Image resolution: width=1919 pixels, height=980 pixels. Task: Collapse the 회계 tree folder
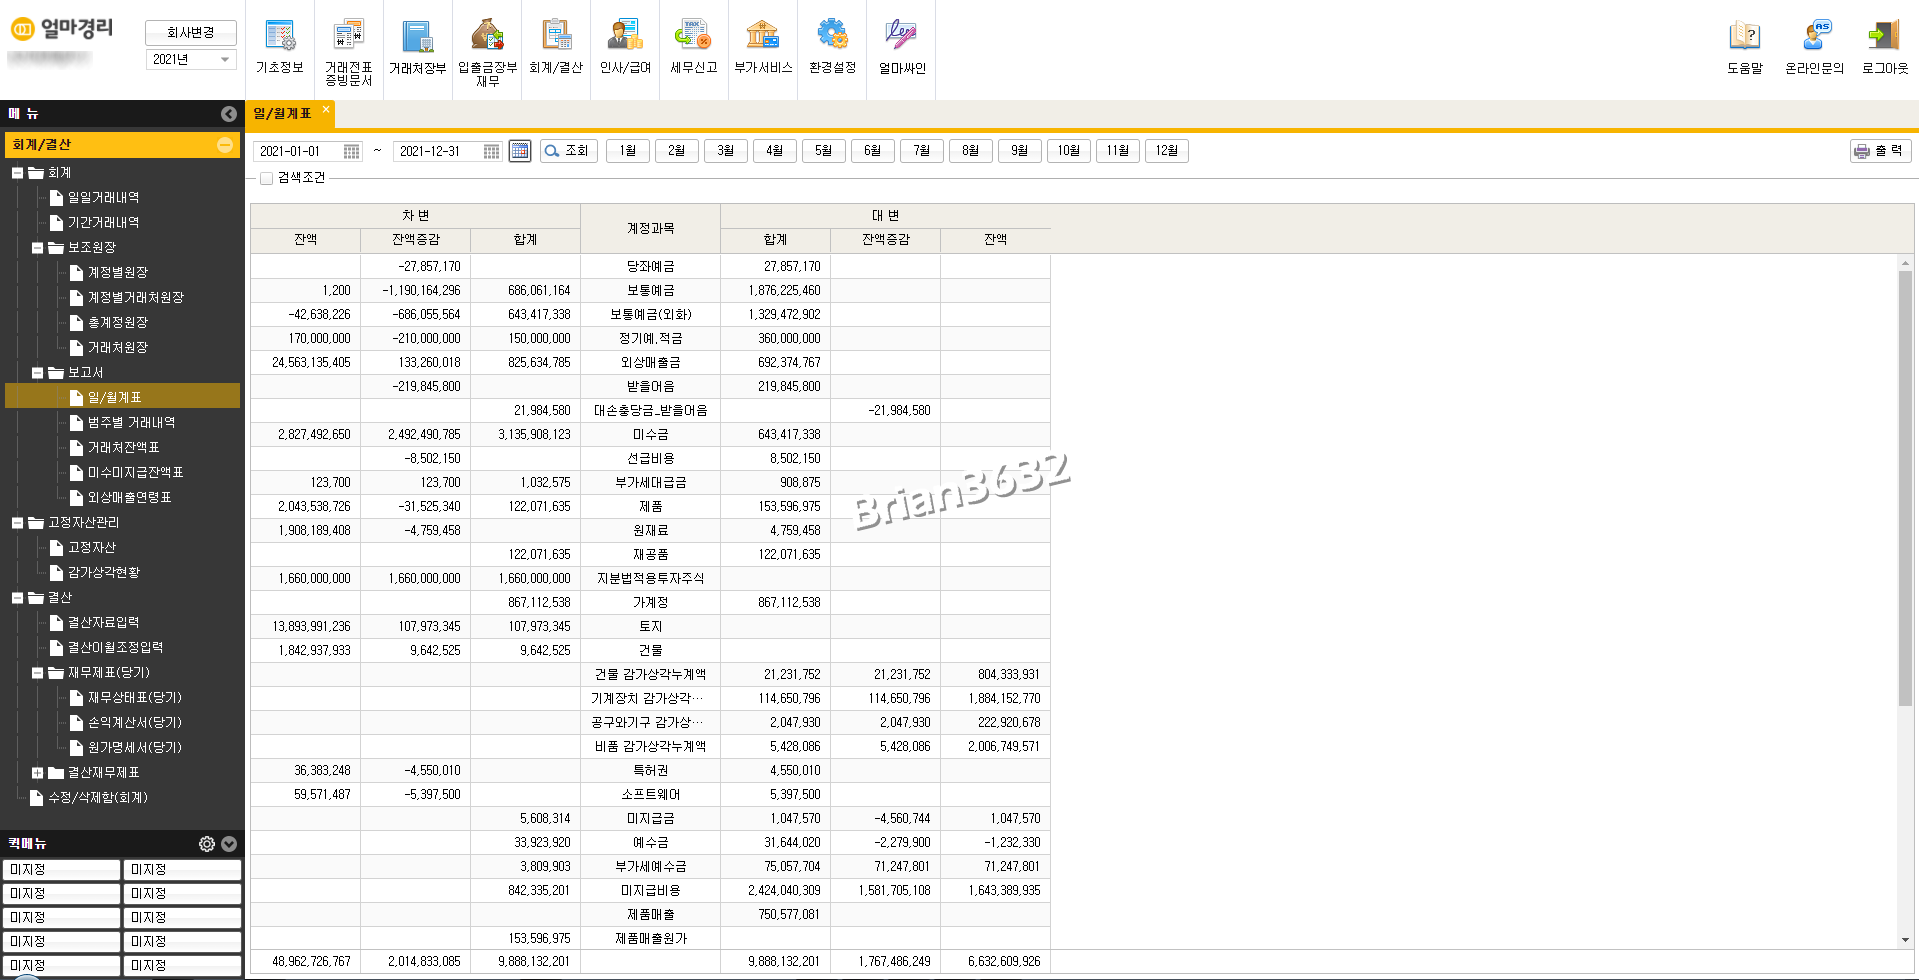click(17, 173)
